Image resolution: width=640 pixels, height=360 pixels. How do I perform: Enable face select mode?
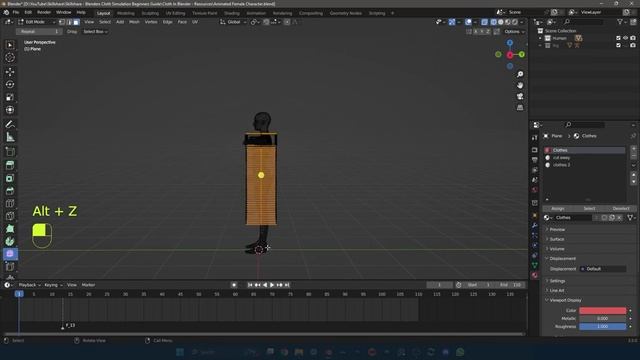[x=76, y=22]
